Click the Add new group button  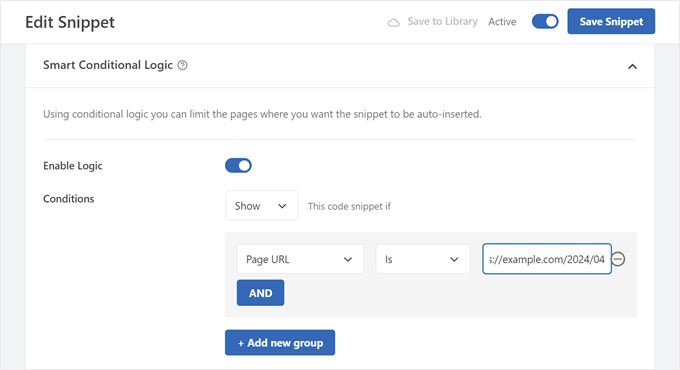[x=280, y=343]
